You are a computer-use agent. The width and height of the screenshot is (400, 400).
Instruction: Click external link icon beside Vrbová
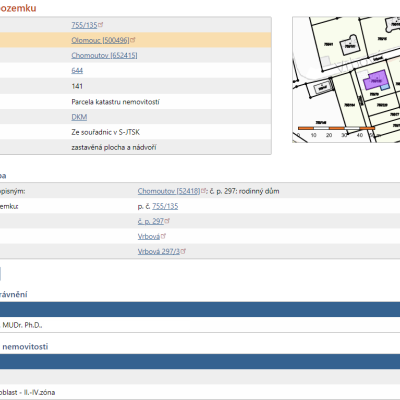click(x=164, y=236)
